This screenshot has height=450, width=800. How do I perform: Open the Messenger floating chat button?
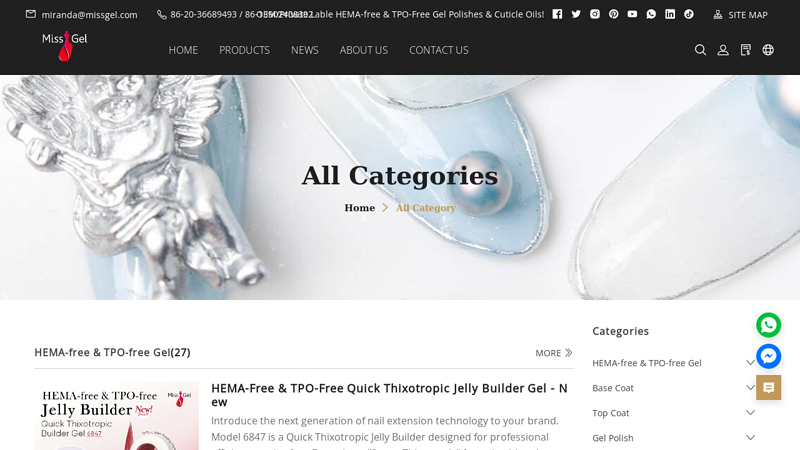(768, 356)
